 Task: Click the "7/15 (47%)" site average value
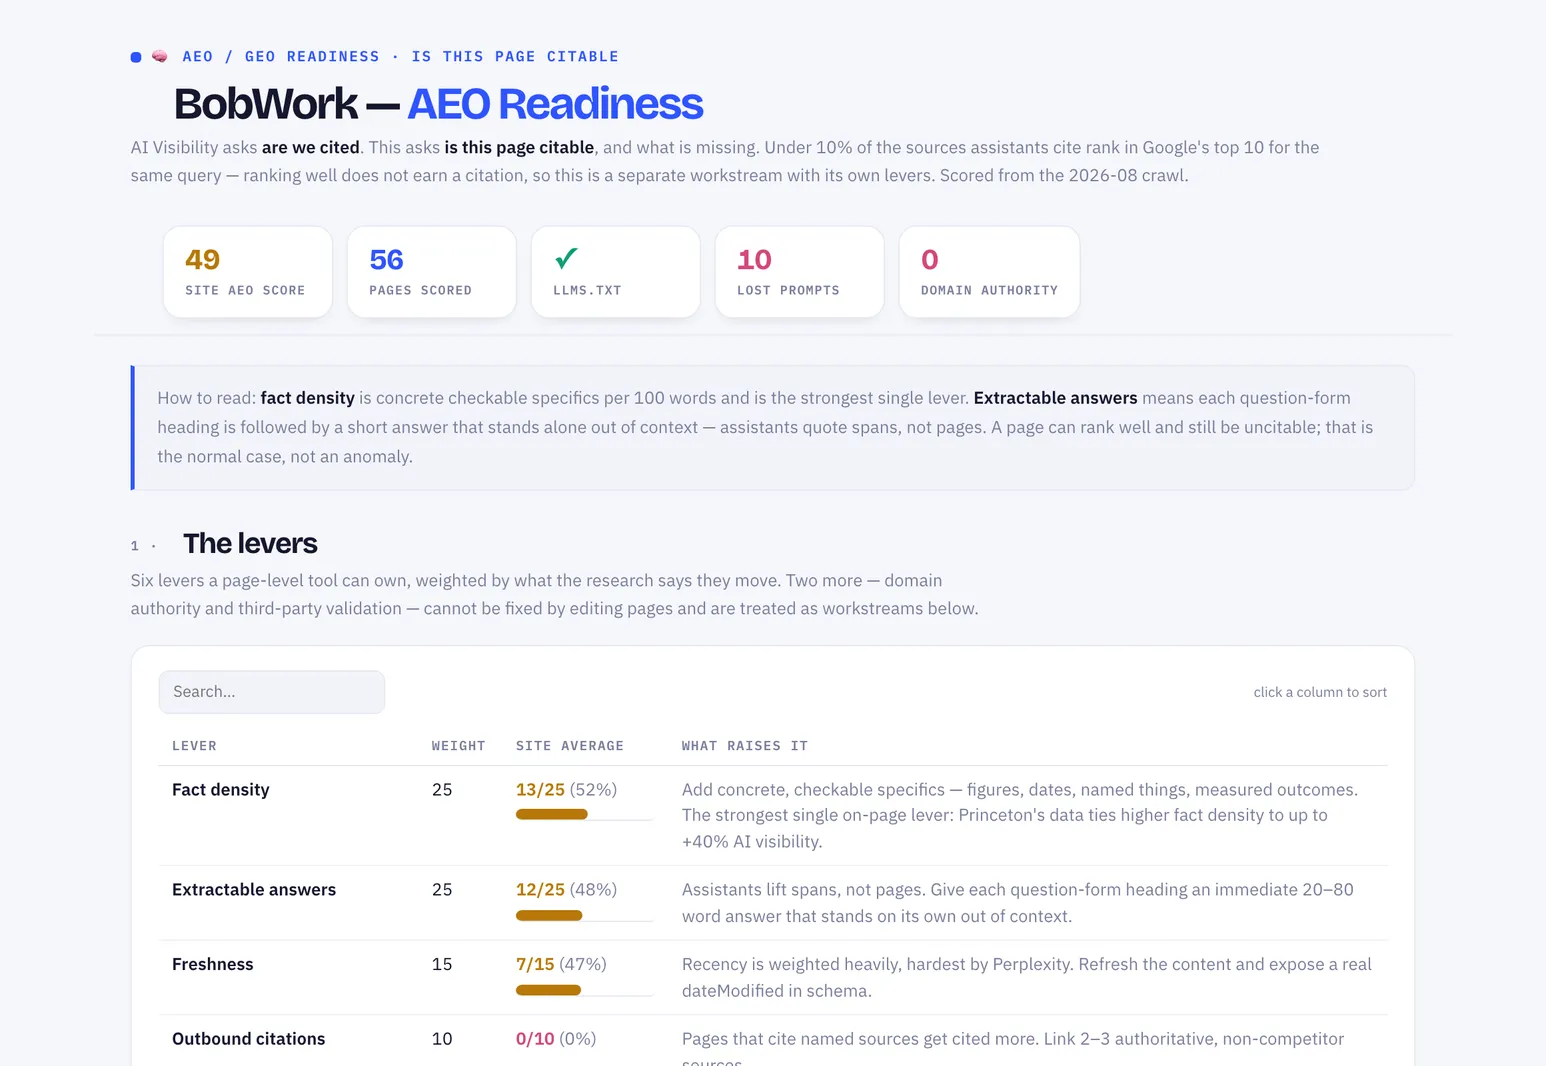coord(561,965)
